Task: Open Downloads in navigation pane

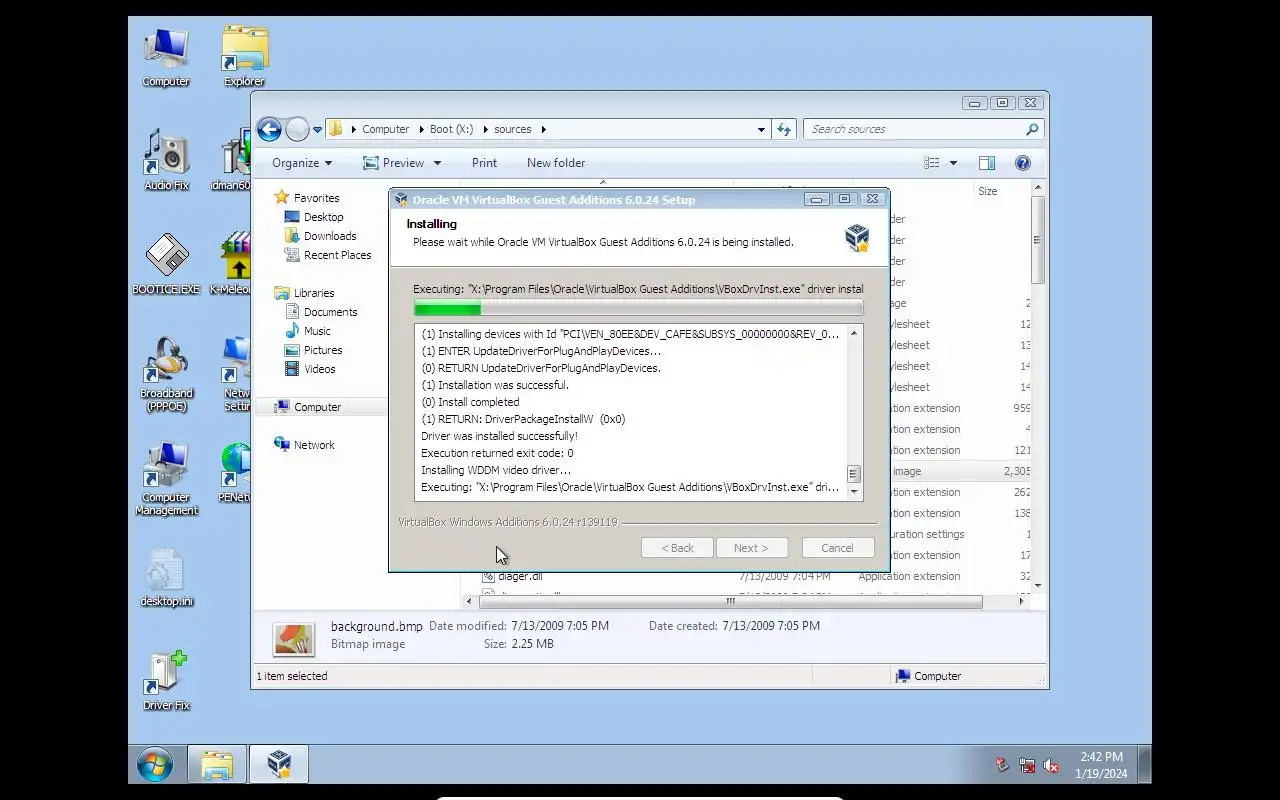Action: pyautogui.click(x=330, y=236)
